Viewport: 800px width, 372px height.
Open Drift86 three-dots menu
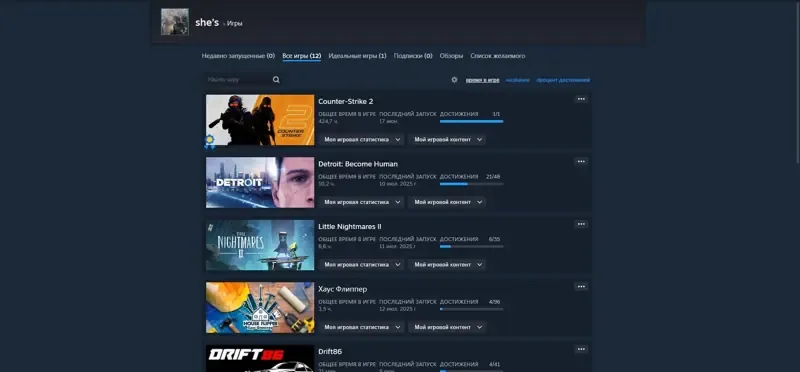tap(581, 349)
